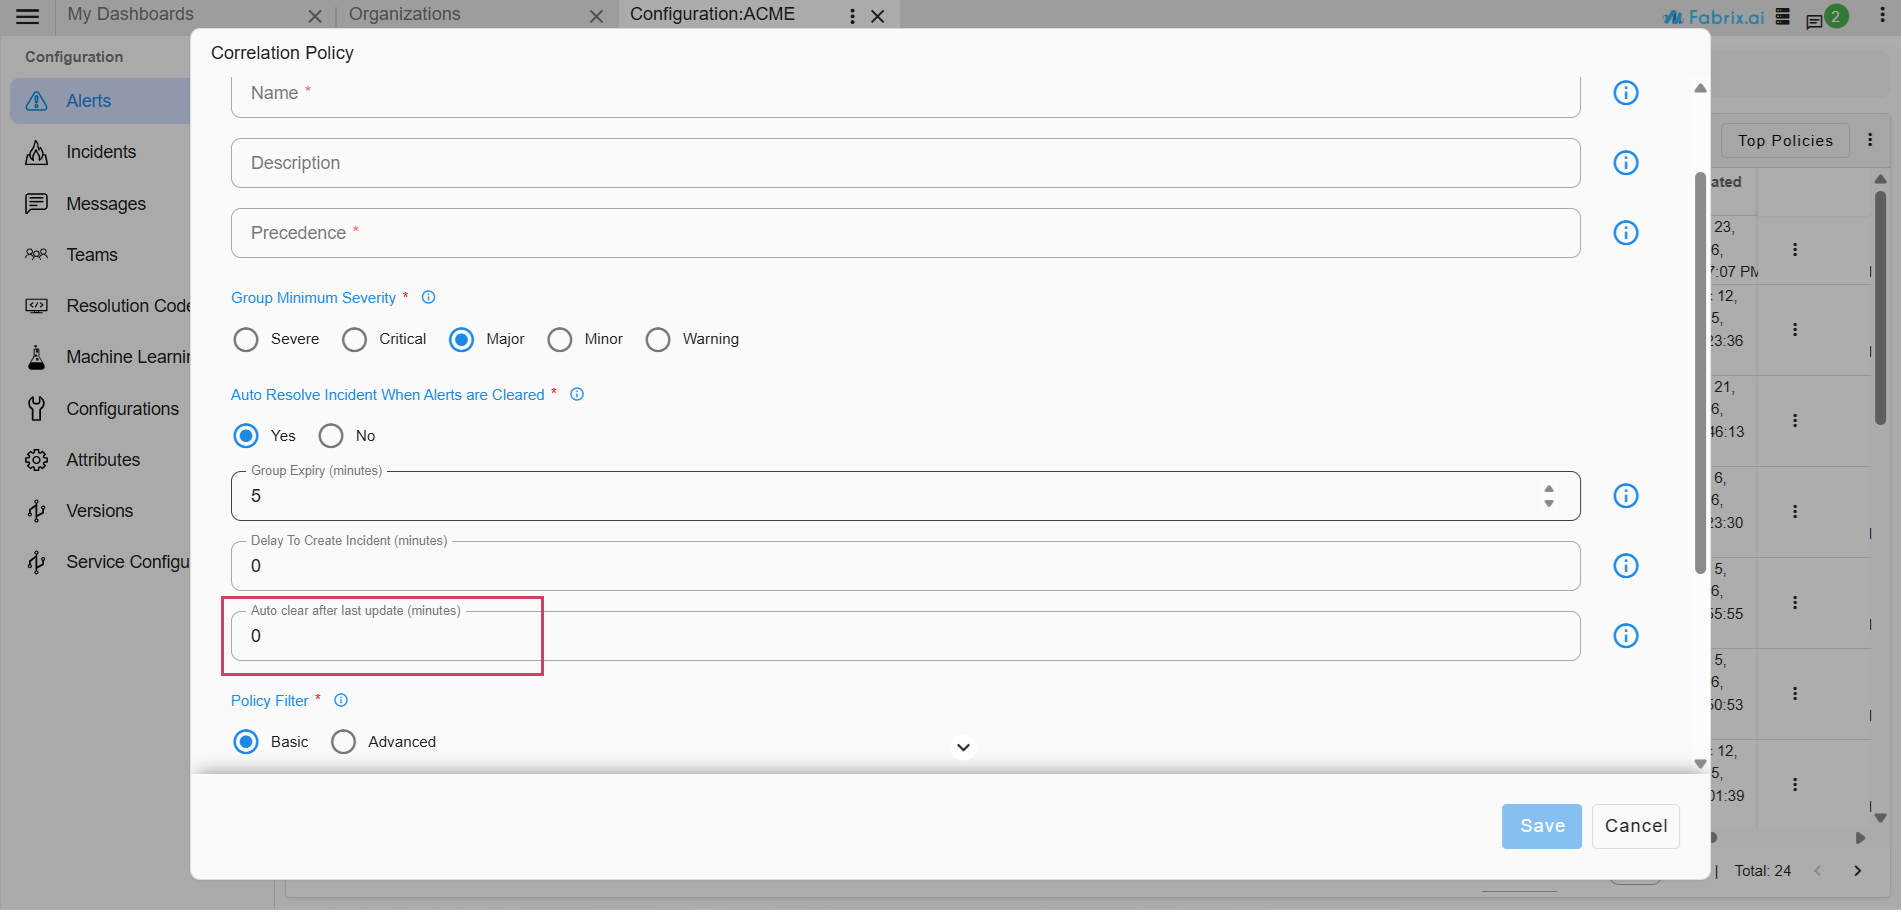
Task: Click info icon next to Policy Filter label
Action: (x=341, y=701)
